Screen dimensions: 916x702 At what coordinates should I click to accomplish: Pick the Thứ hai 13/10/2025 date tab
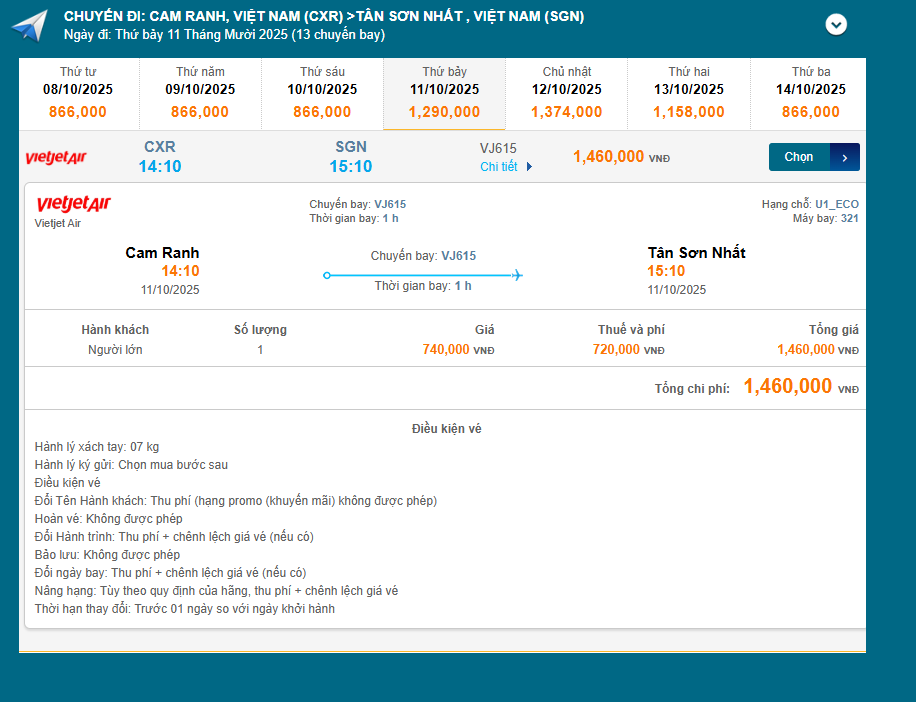[688, 93]
